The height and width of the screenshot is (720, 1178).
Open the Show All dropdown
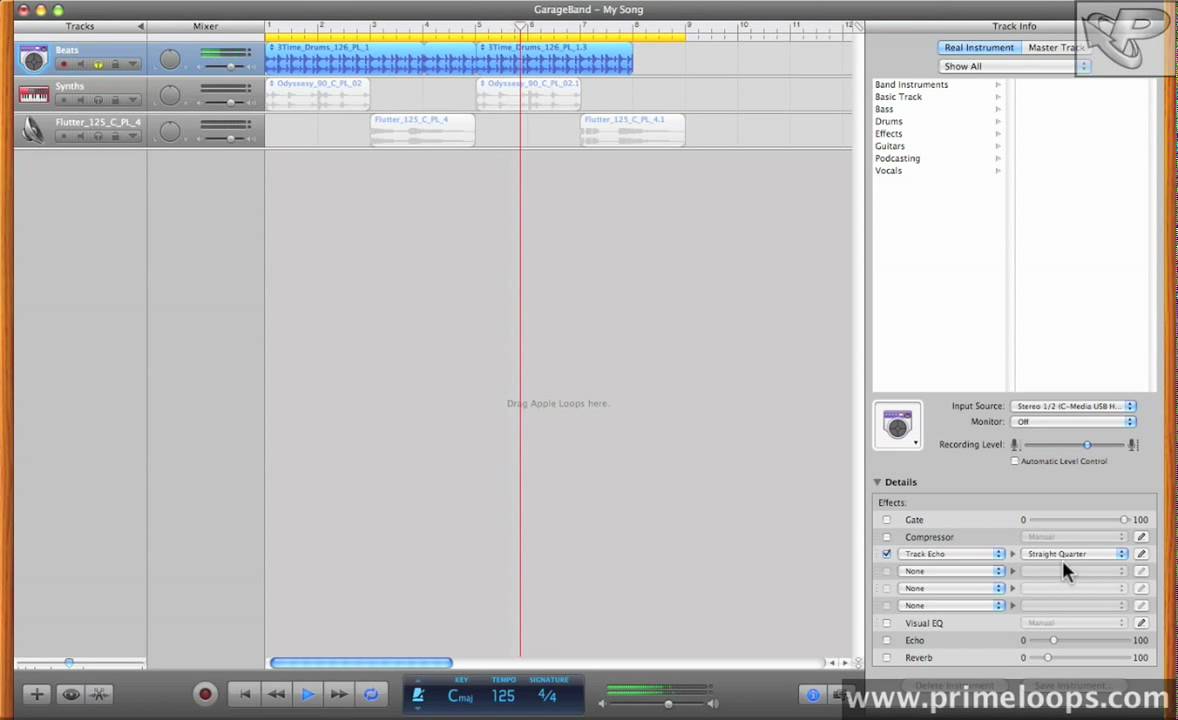click(1014, 66)
